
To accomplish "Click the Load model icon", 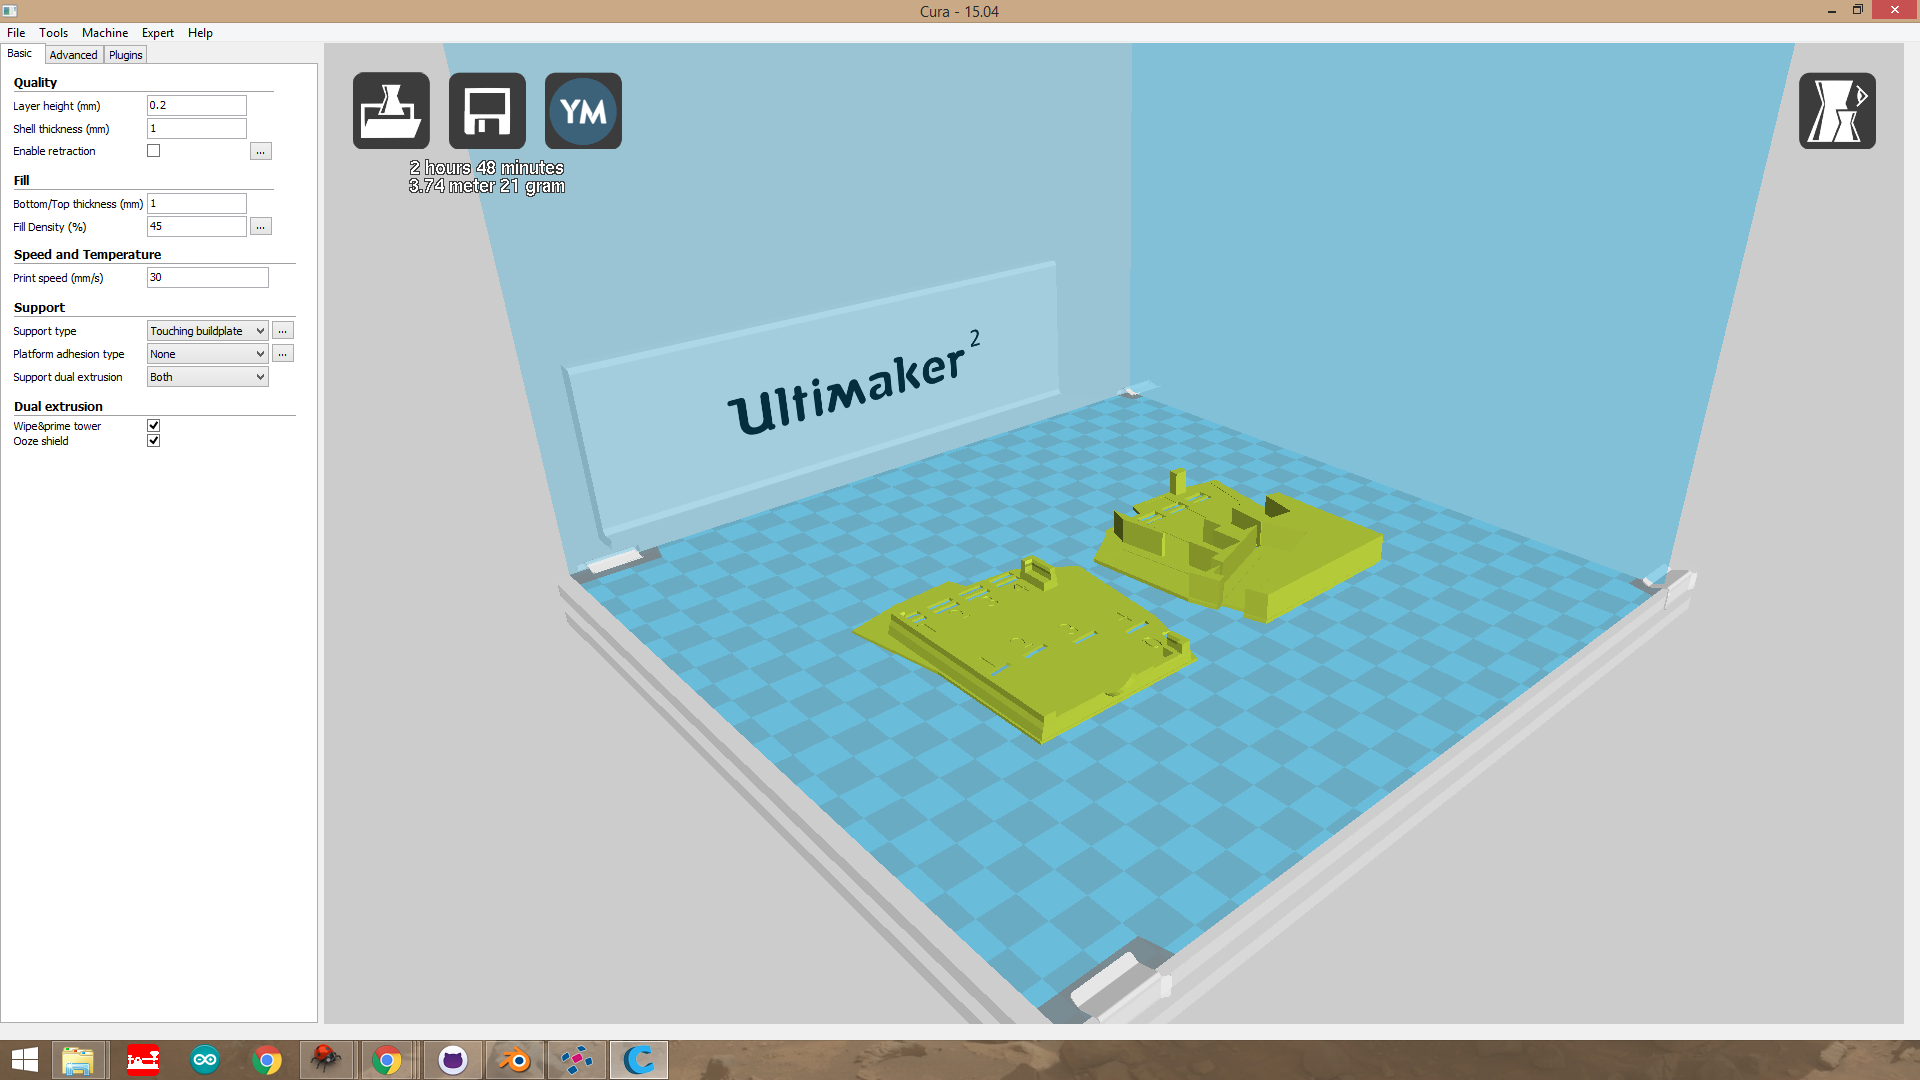I will tap(391, 111).
